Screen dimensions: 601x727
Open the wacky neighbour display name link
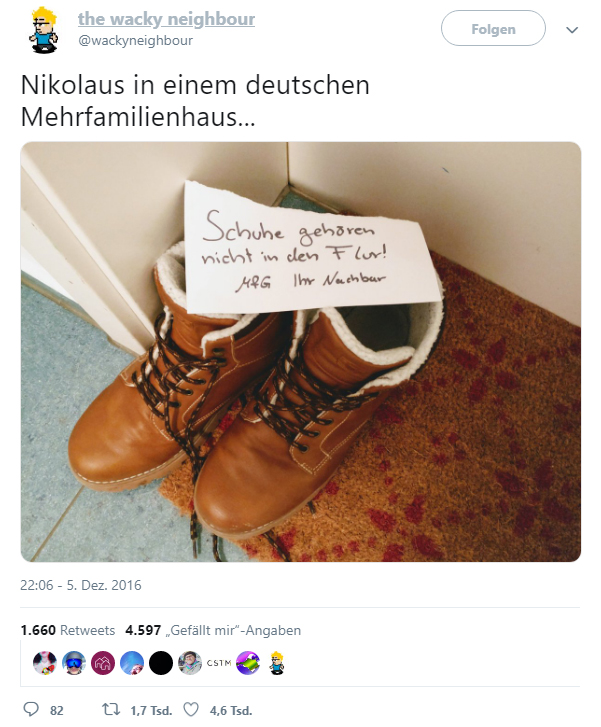(x=166, y=19)
